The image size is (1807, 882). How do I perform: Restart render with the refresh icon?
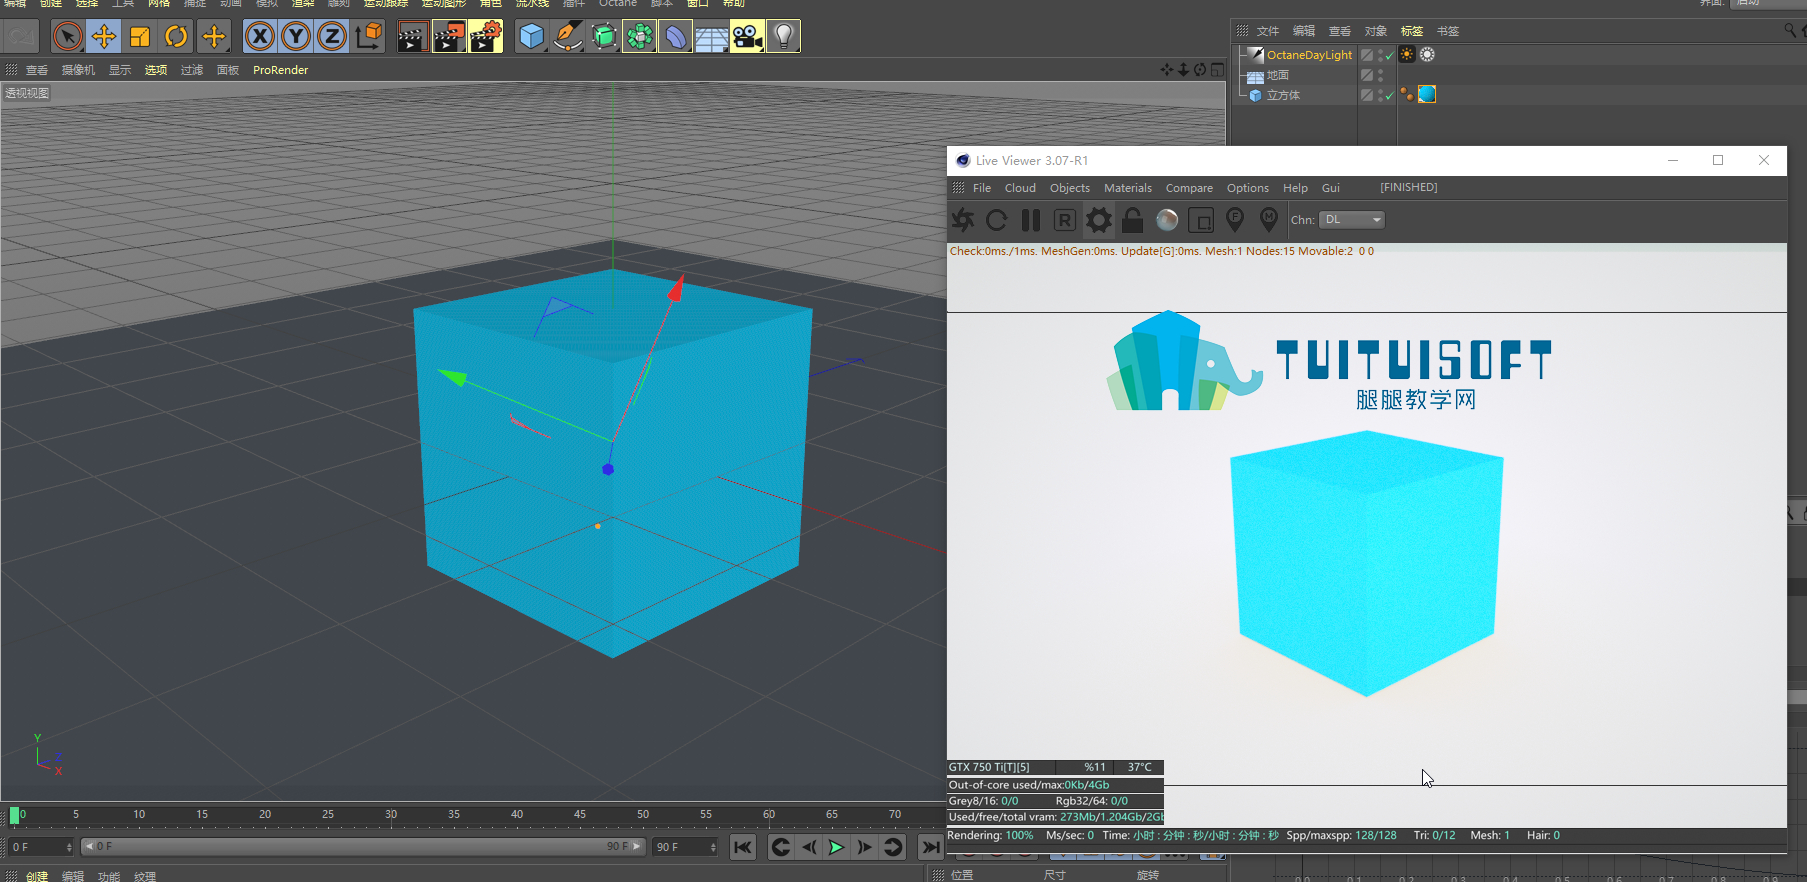tap(996, 220)
